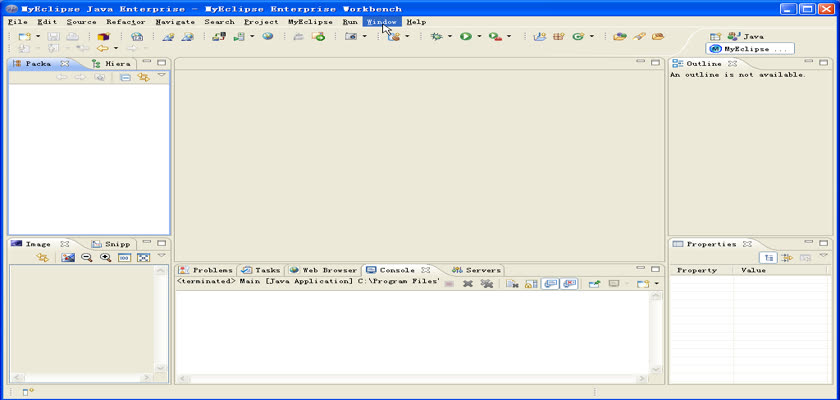Screen dimensions: 840x400
Task: Click the run server toolbar icon
Action: tap(239, 36)
